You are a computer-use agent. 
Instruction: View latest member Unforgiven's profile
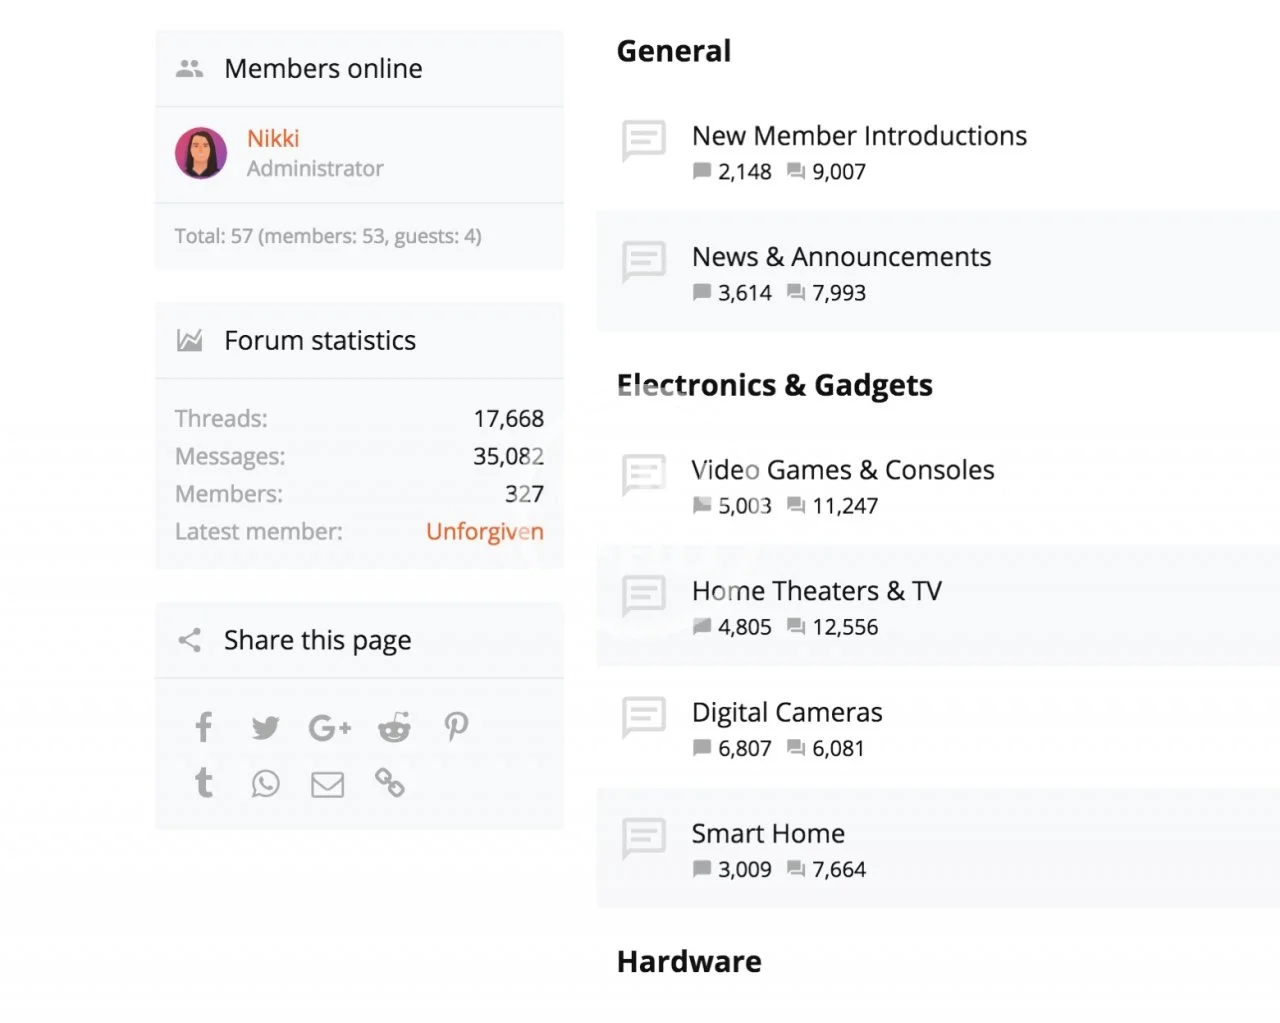(x=484, y=531)
